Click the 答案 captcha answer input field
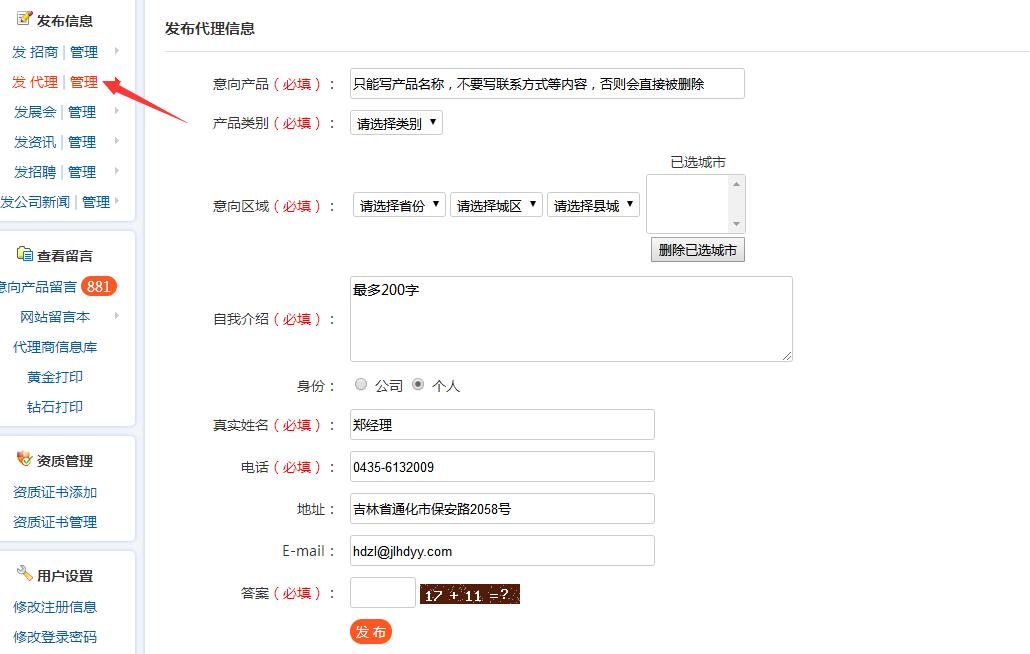 (382, 592)
